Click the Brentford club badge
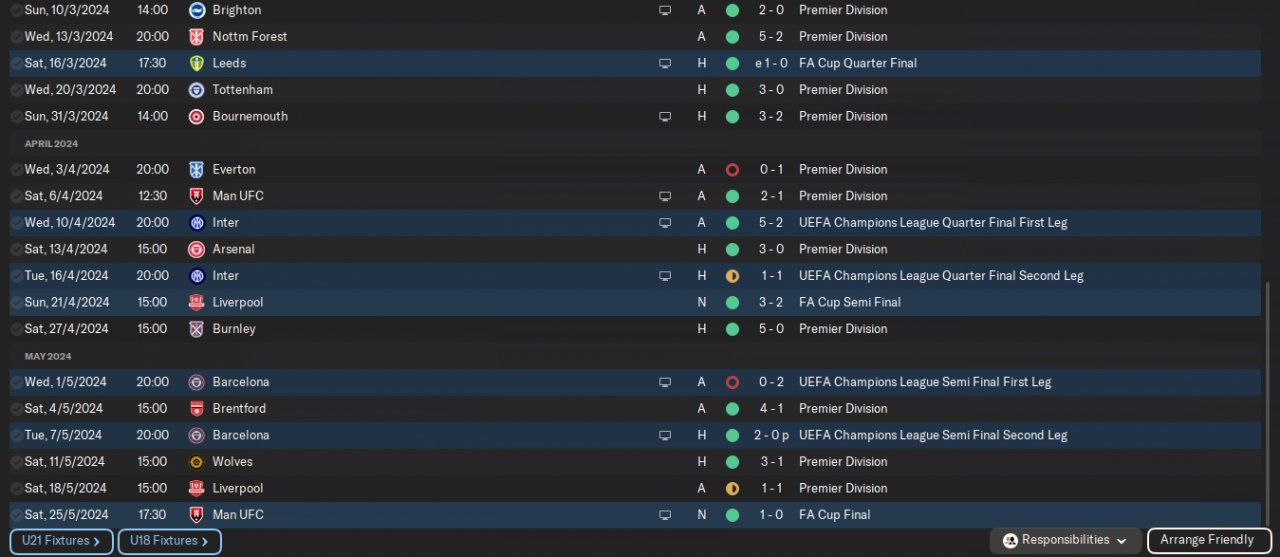1280x557 pixels. coord(197,409)
